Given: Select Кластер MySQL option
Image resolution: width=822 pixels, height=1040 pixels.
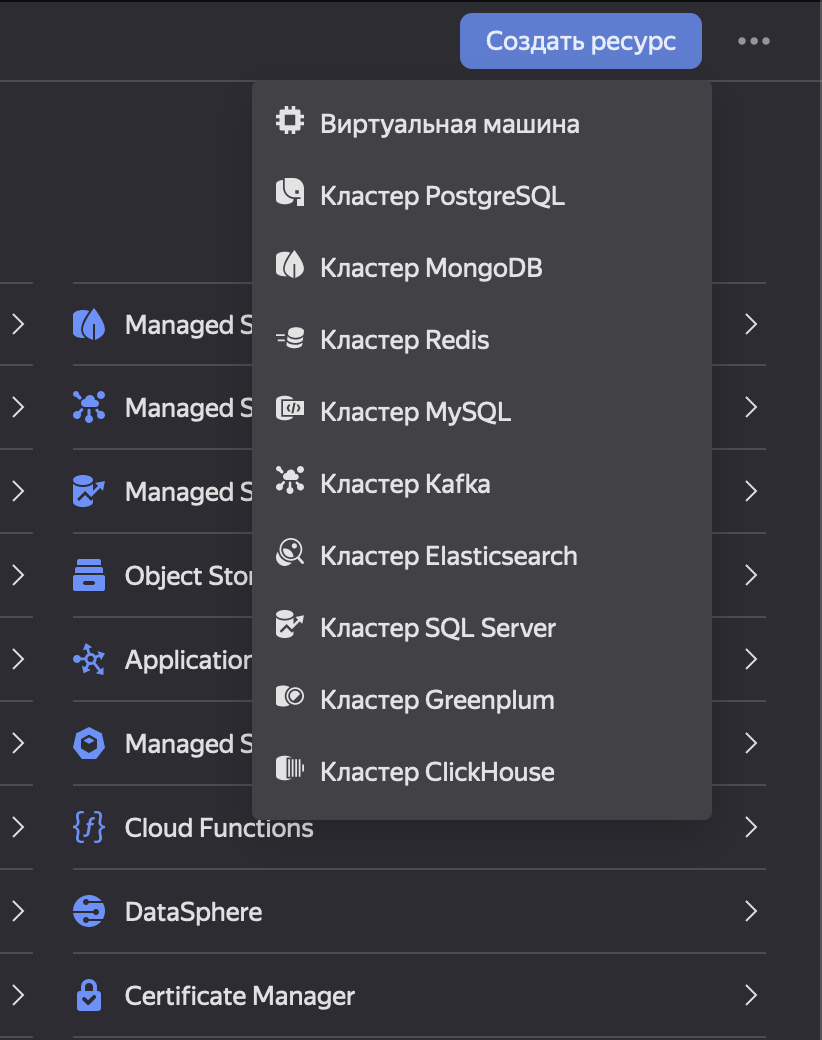Looking at the screenshot, I should (x=415, y=412).
